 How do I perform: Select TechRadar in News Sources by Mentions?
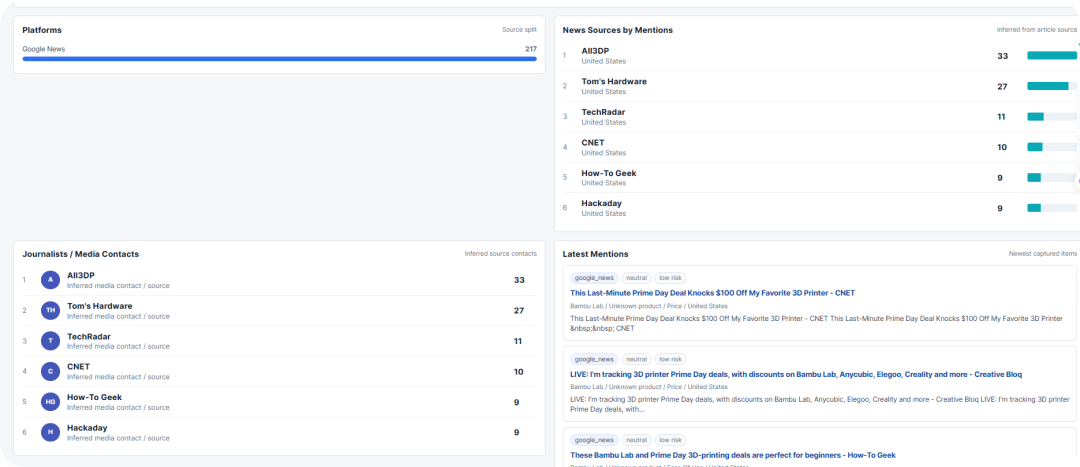pos(603,112)
